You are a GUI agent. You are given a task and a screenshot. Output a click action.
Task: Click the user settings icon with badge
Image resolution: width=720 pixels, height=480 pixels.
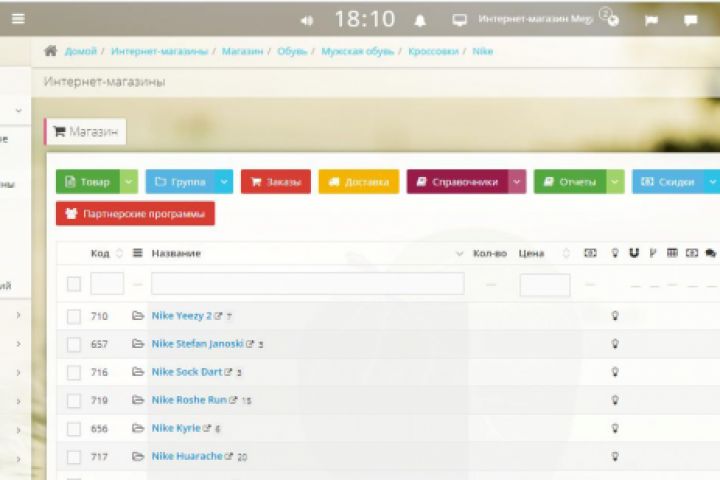[610, 17]
